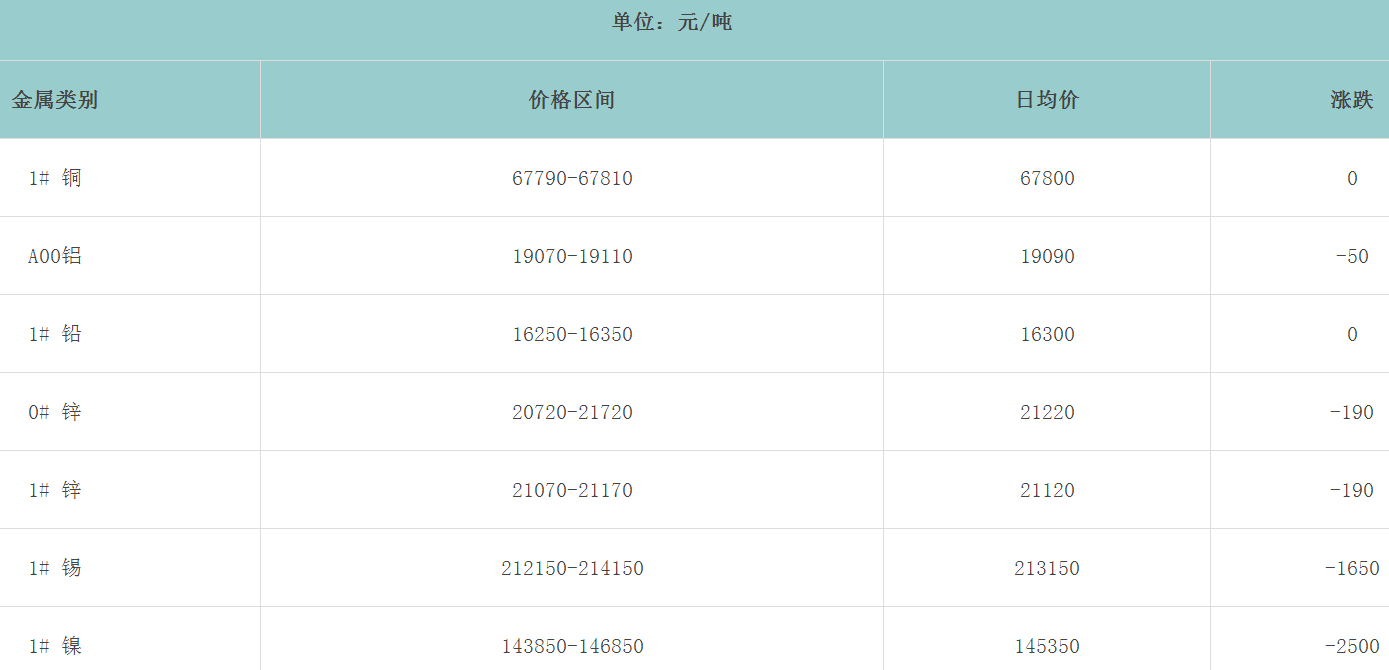
Task: Click the price range 67790-67810
Action: tap(572, 179)
